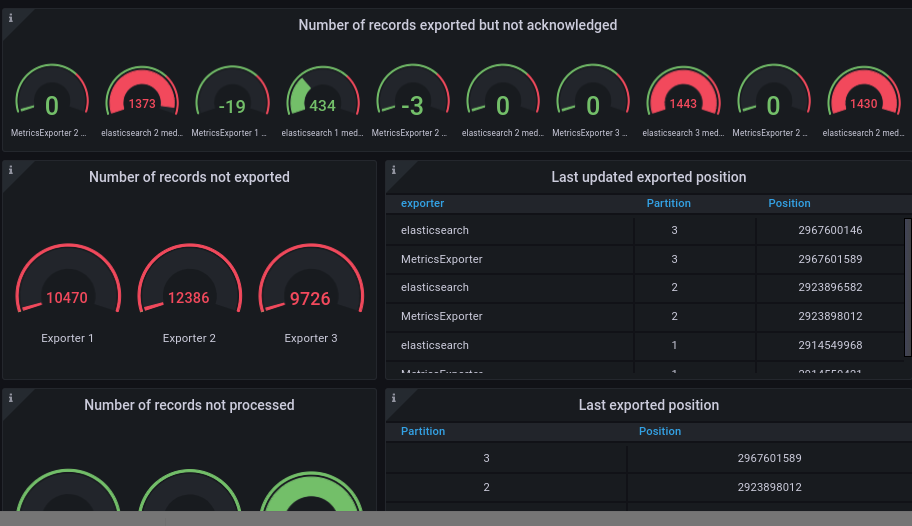Click partition cell '3' in the elasticsearch 2967600146 row
Image resolution: width=912 pixels, height=526 pixels.
[695, 230]
